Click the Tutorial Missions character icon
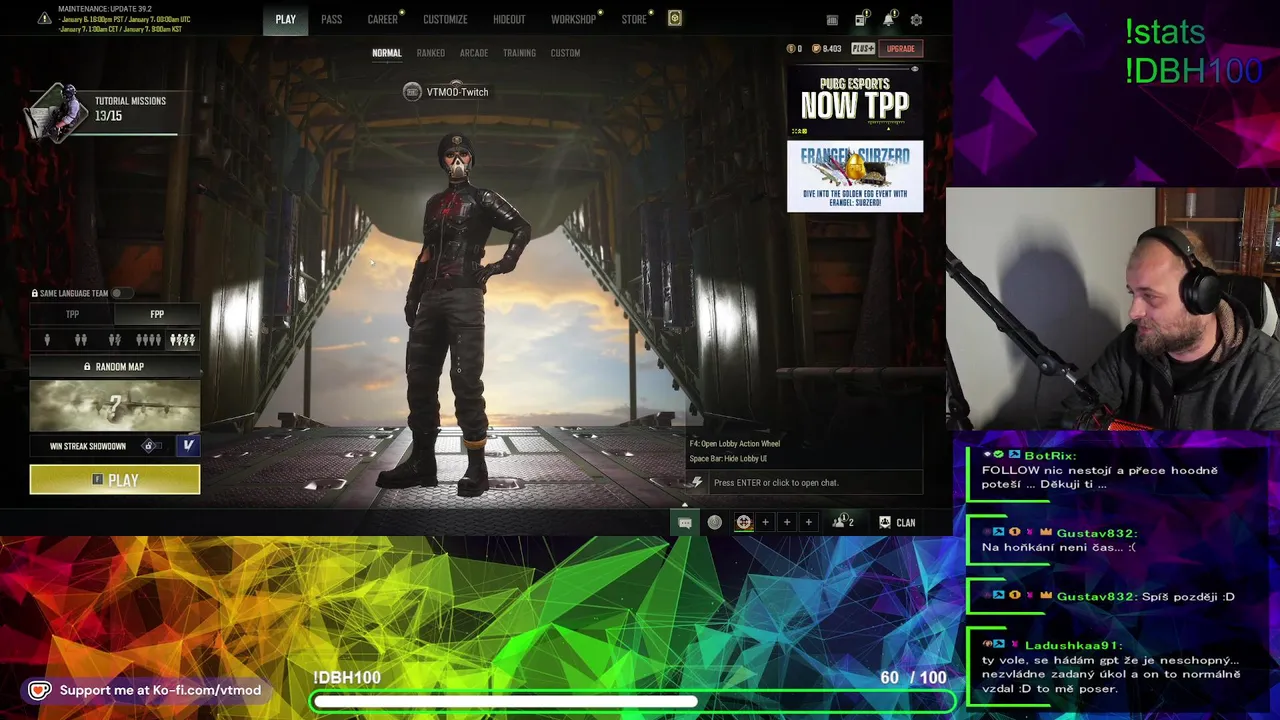This screenshot has height=720, width=1280. coord(57,112)
